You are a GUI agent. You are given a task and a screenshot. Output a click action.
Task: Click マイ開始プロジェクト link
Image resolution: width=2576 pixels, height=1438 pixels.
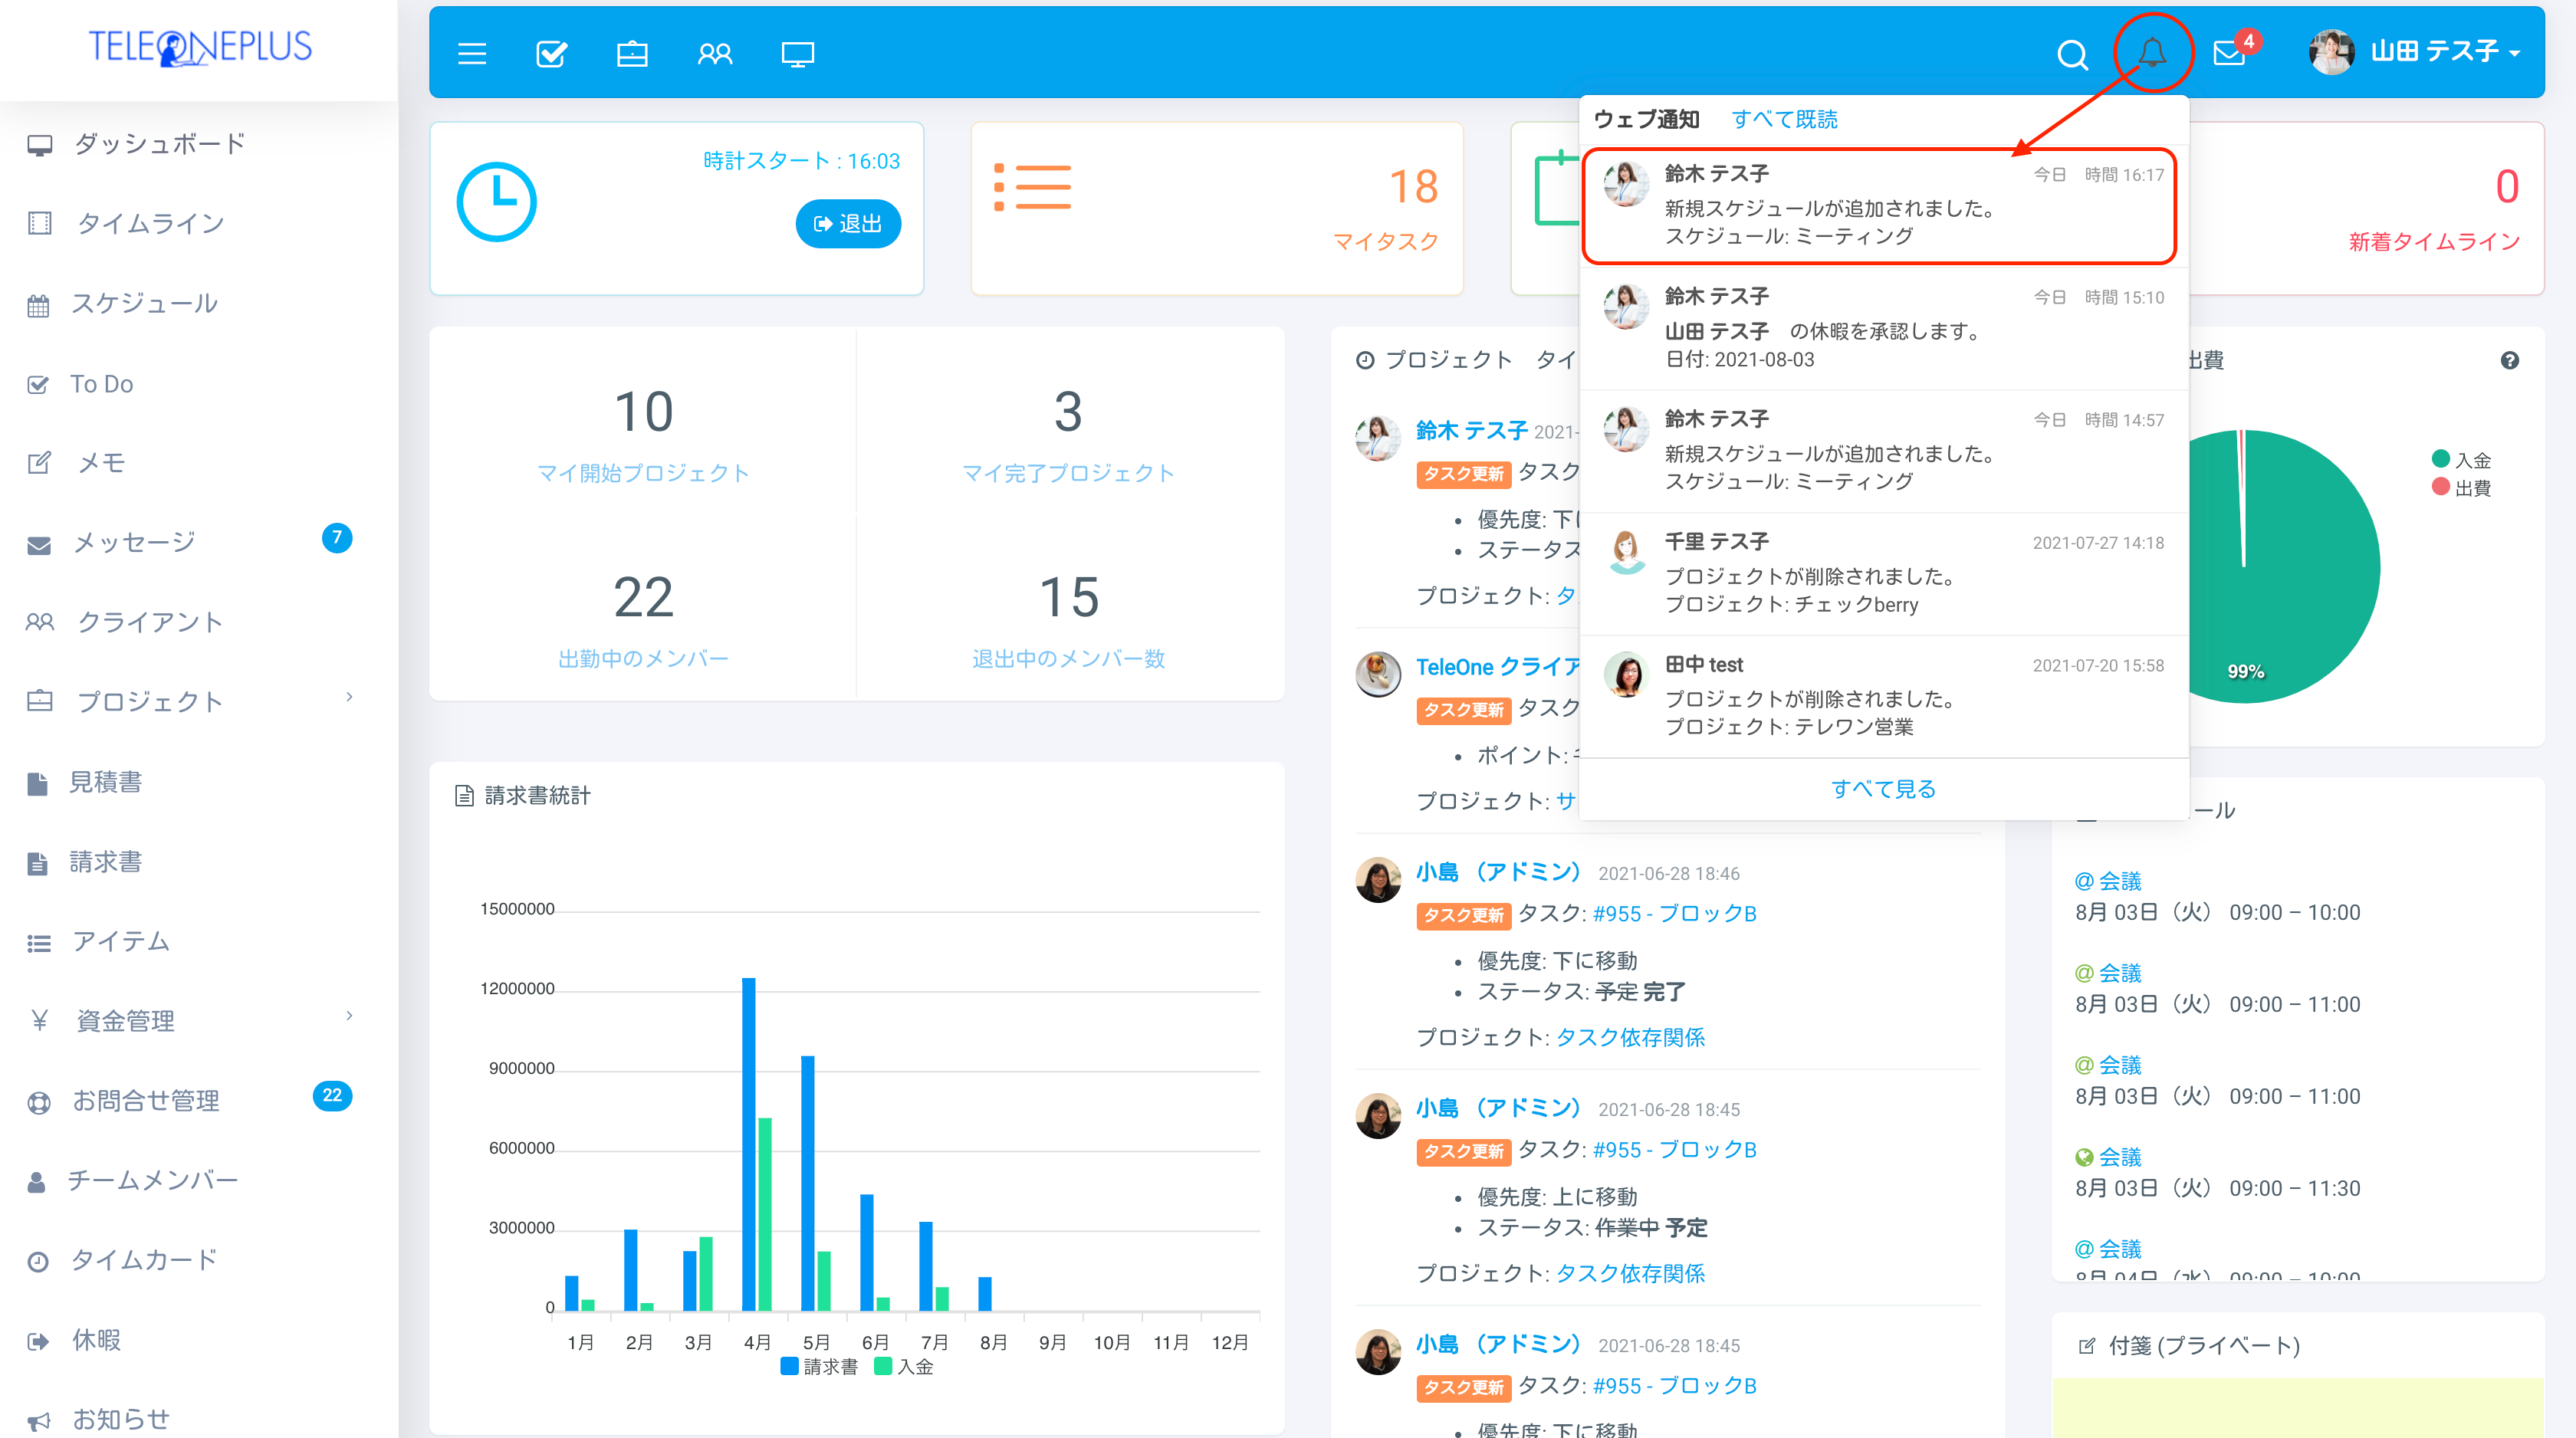(643, 473)
